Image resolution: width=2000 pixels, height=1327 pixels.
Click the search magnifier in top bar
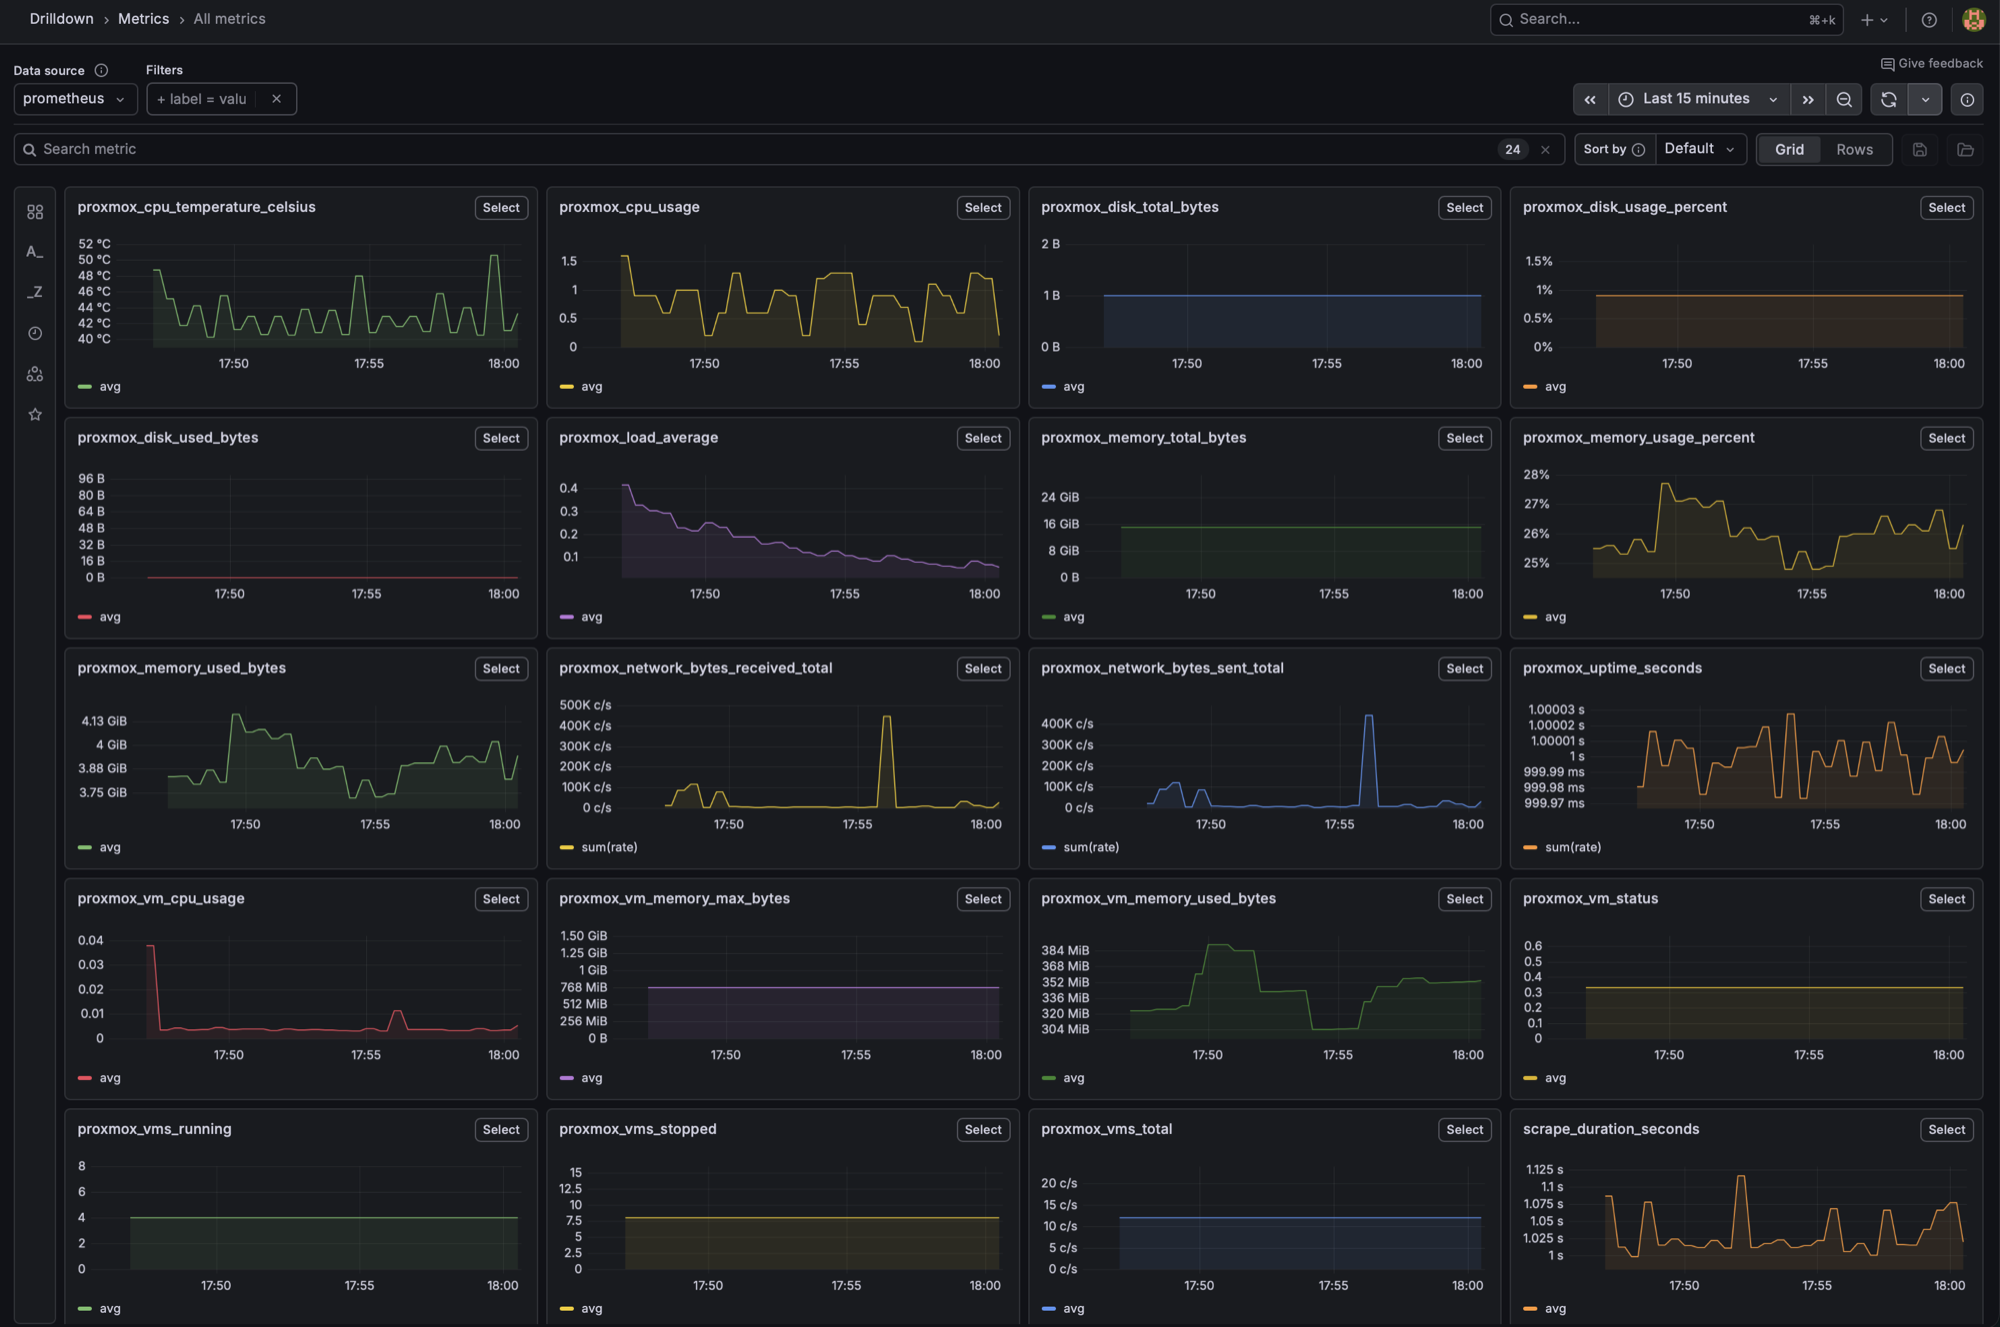(x=1506, y=19)
